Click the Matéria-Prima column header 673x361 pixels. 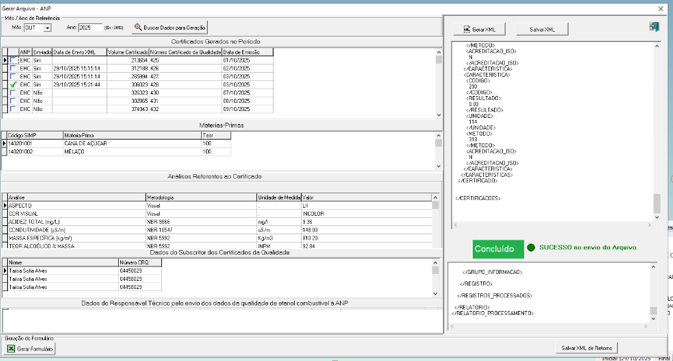click(132, 135)
